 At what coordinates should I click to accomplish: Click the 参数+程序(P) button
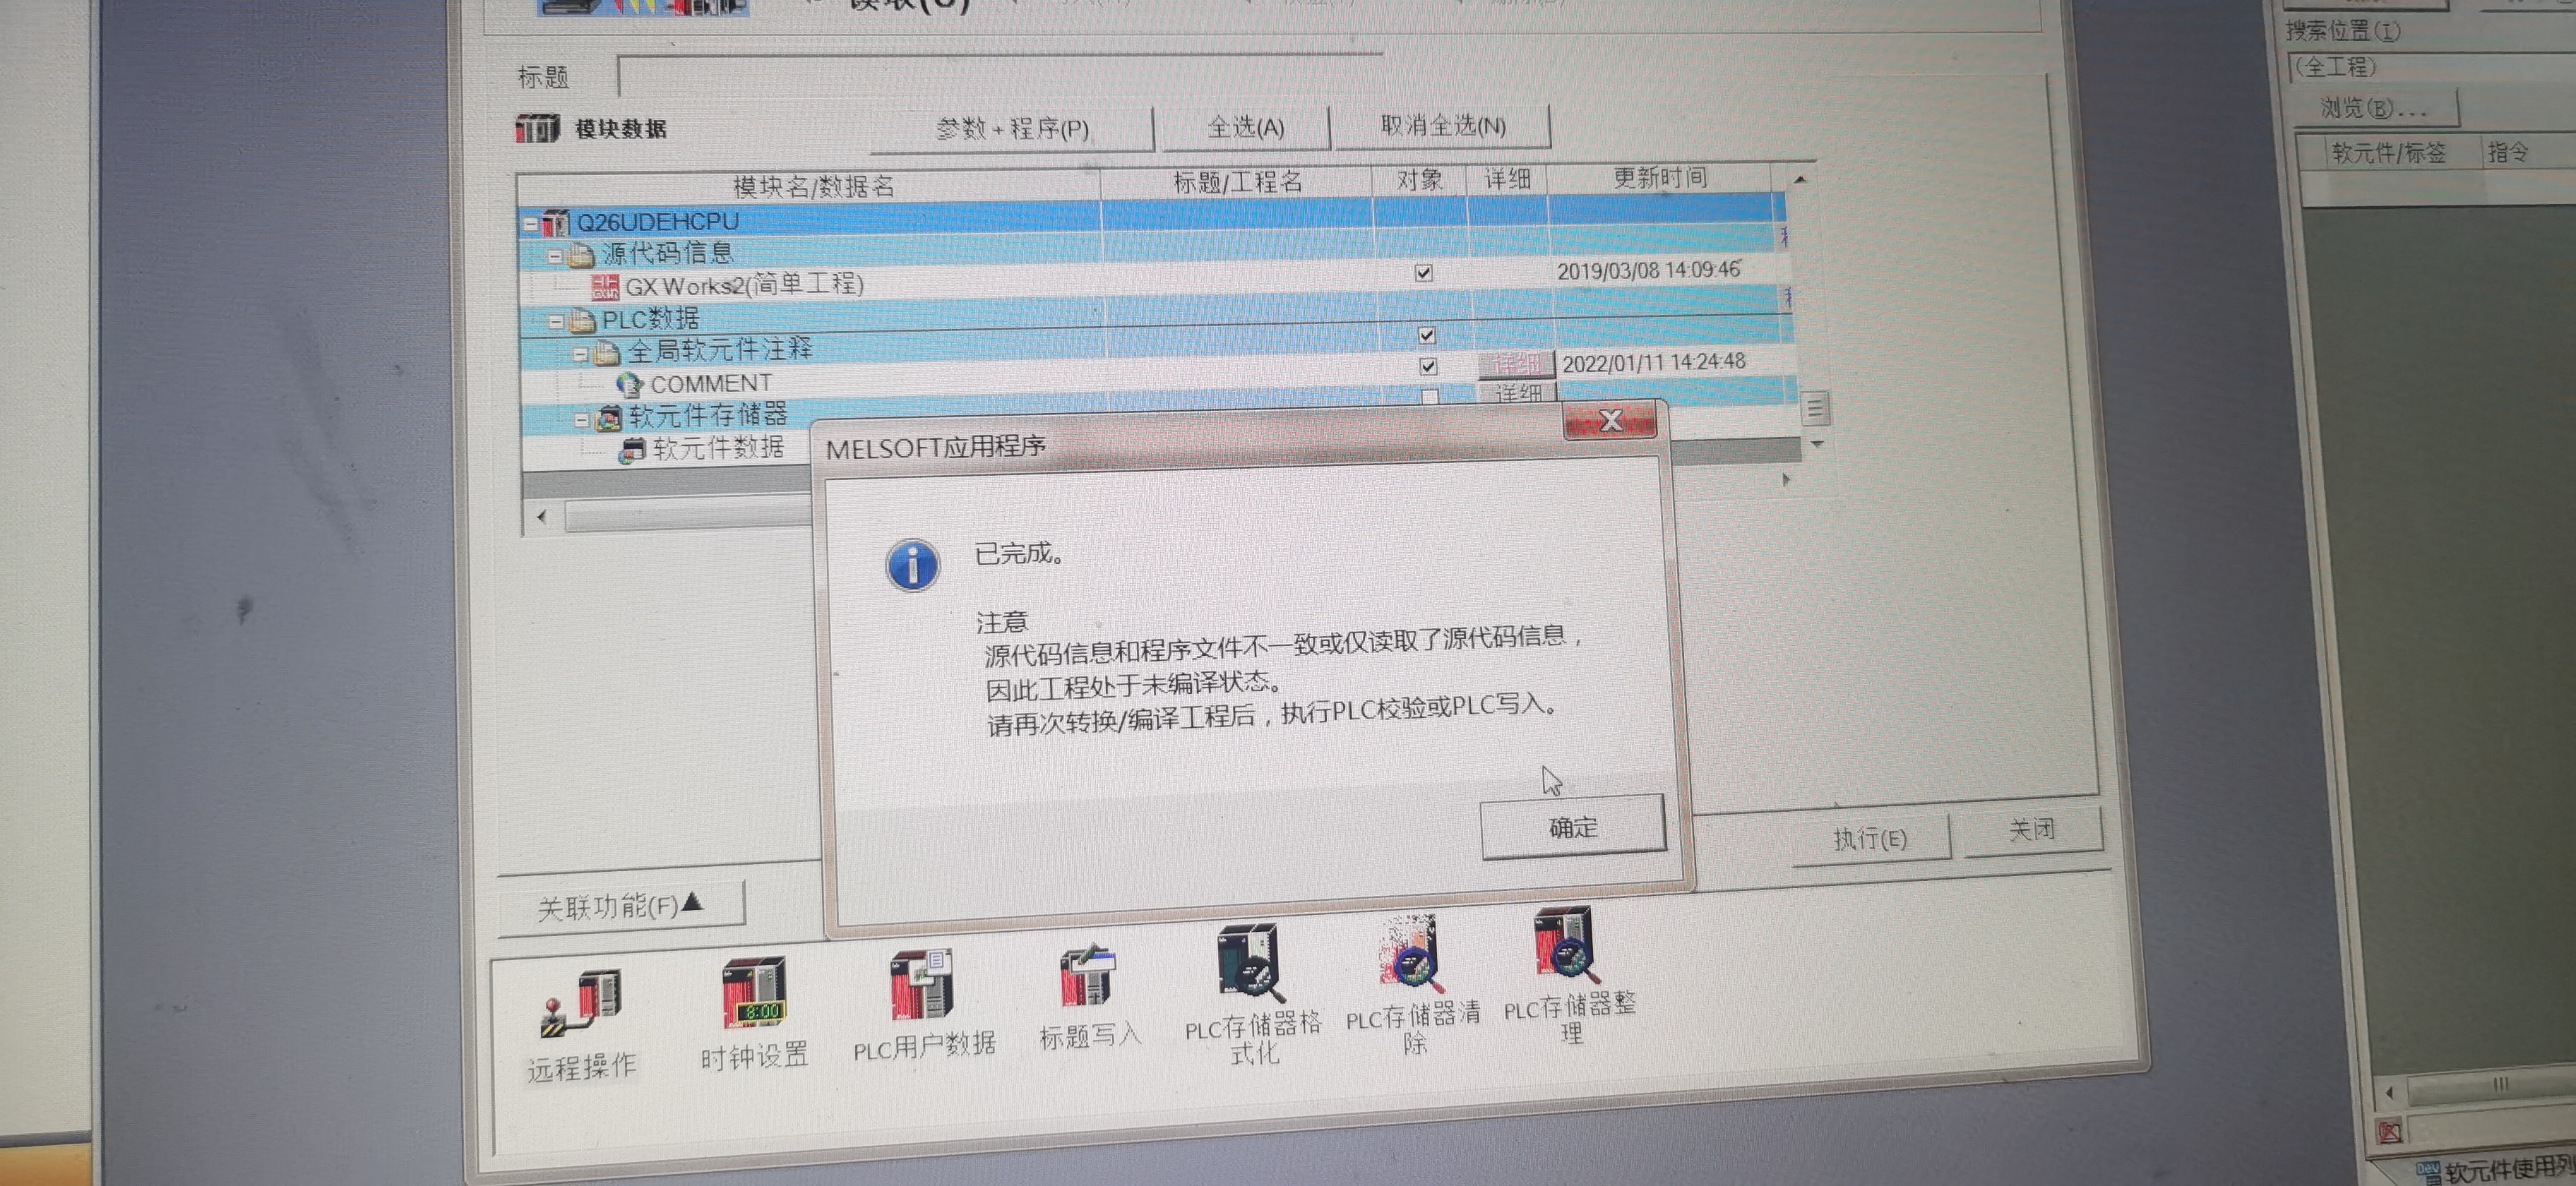(1011, 129)
